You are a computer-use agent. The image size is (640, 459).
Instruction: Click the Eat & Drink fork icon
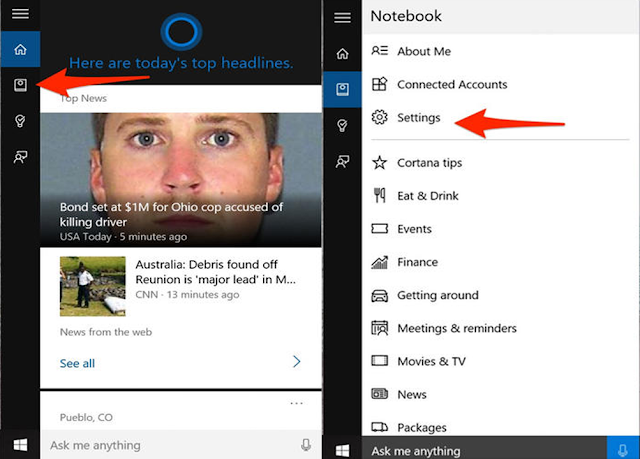click(x=379, y=195)
